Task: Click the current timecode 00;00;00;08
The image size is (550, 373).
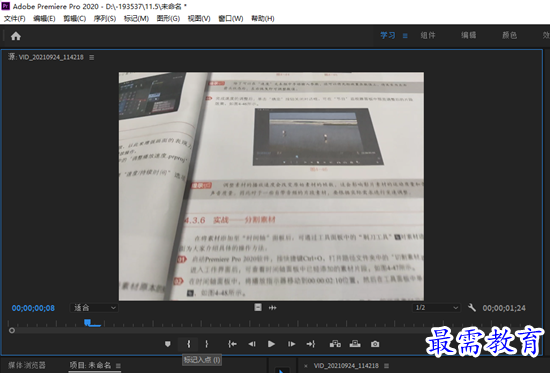Action: pos(33,308)
